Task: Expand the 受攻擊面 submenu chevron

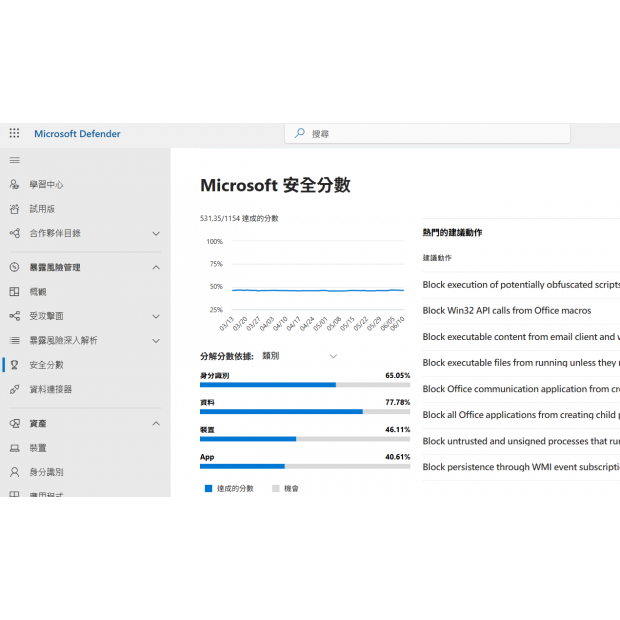Action: point(155,316)
